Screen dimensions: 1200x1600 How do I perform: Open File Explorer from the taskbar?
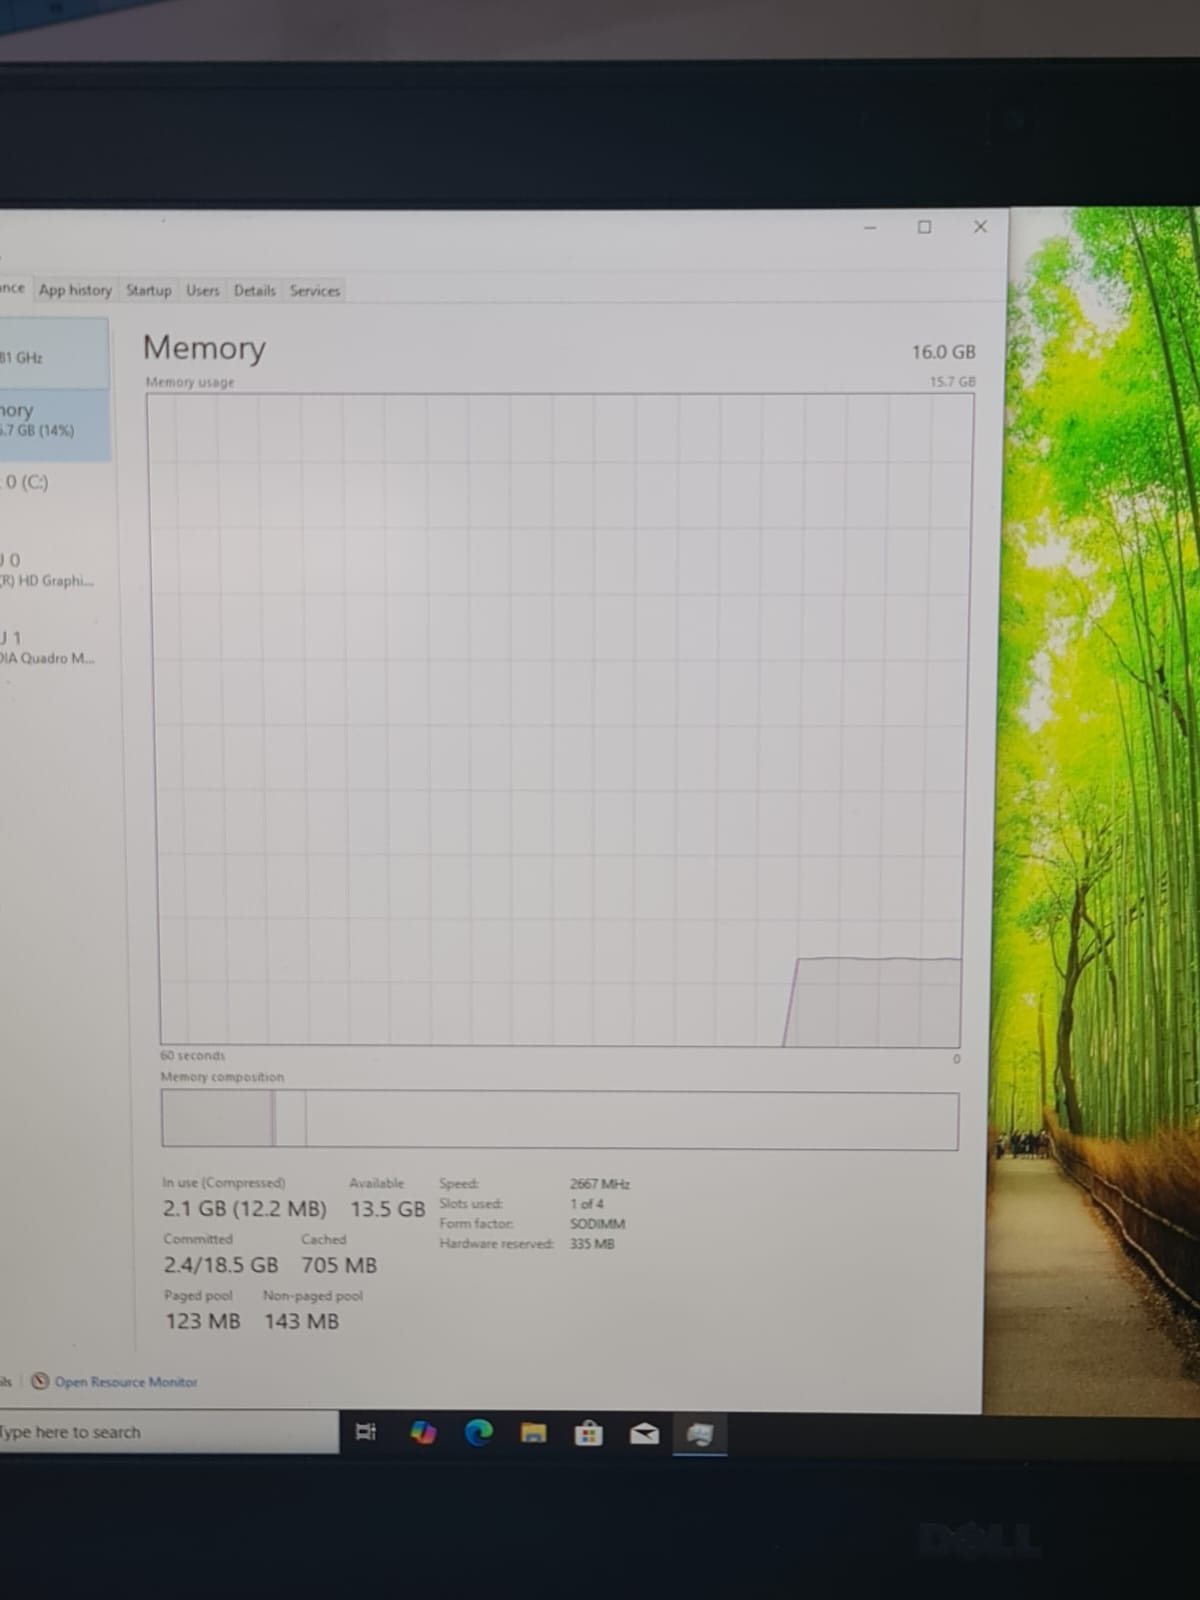534,1433
